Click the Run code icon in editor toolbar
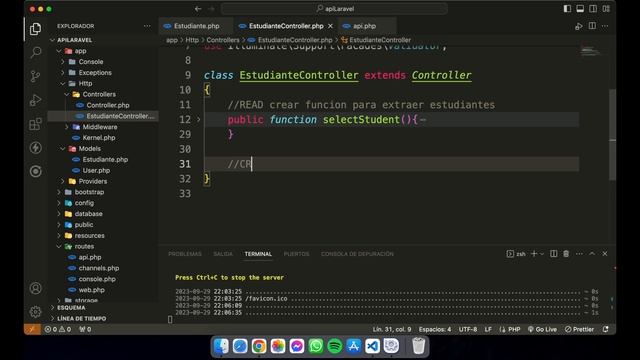 [579, 26]
